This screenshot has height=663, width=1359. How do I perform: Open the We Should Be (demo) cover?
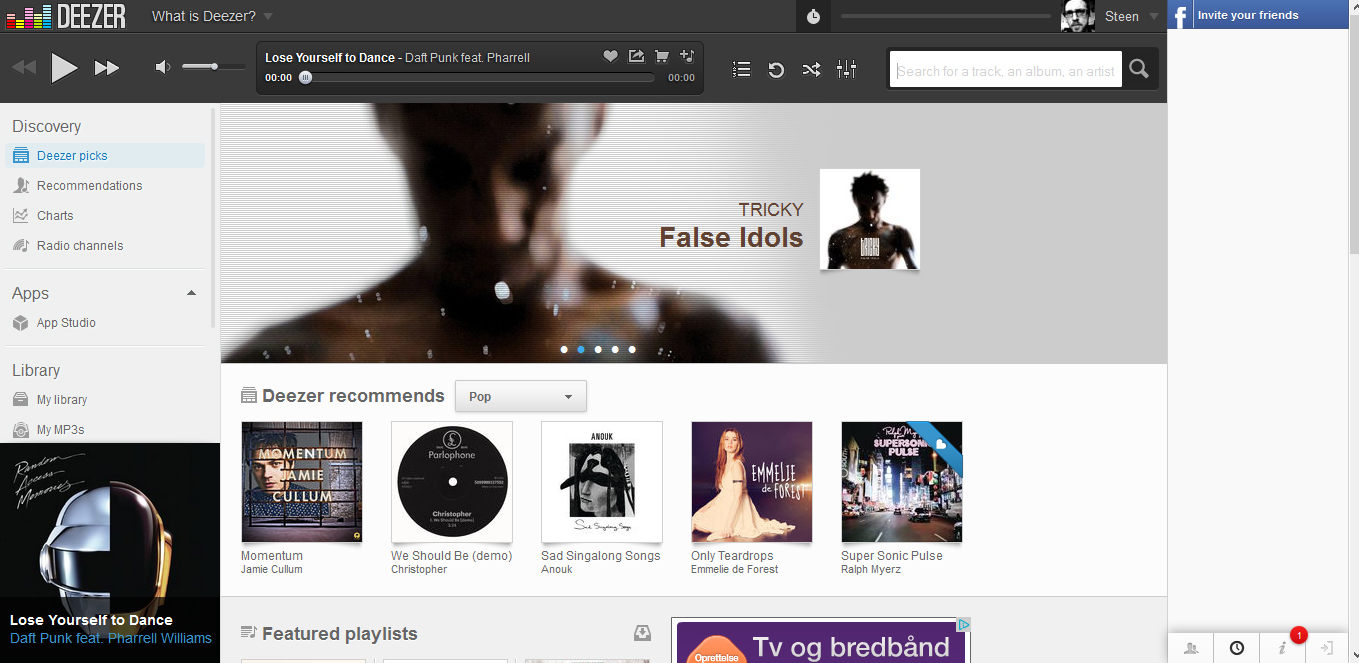pos(452,482)
